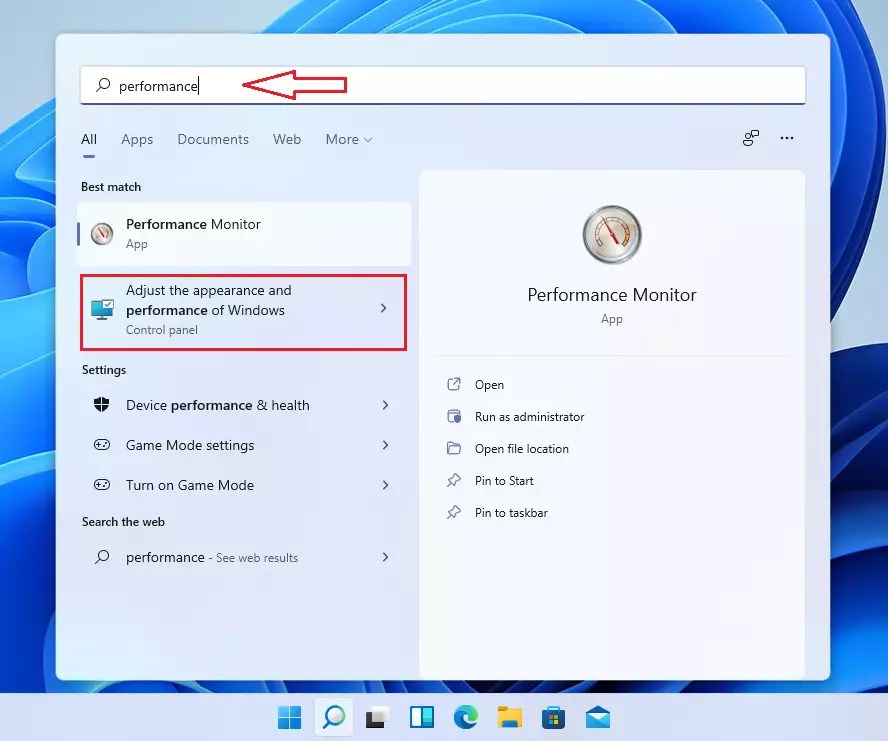Screen dimensions: 888x741
Task: Expand the Turn on Game Mode chevron
Action: [x=386, y=485]
